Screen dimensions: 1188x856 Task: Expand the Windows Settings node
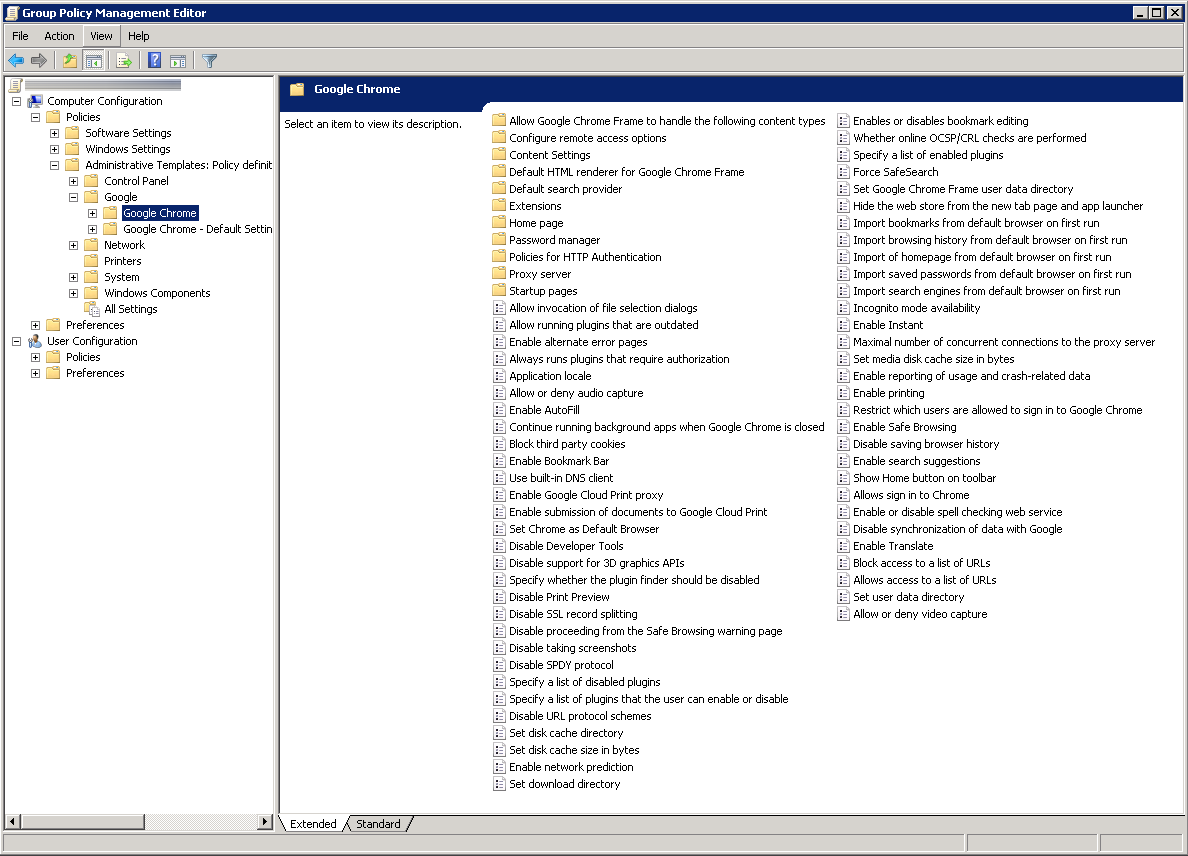pyautogui.click(x=55, y=149)
